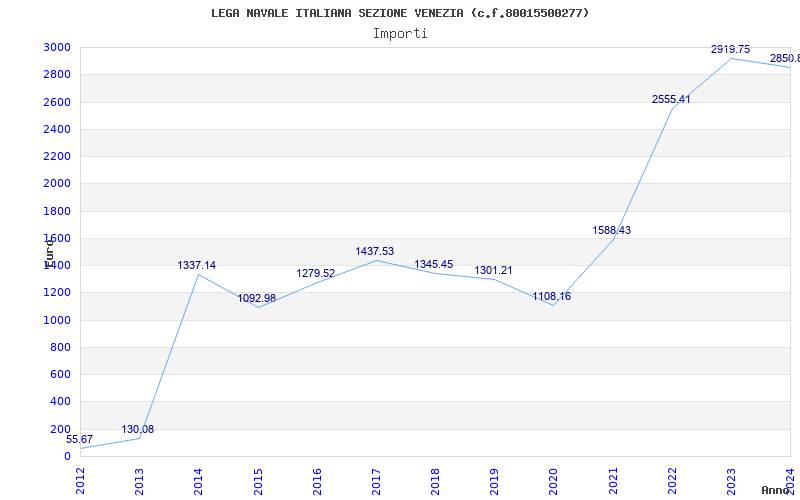Click y-axis tick label 2000
The height and width of the screenshot is (500, 800).
click(x=57, y=184)
